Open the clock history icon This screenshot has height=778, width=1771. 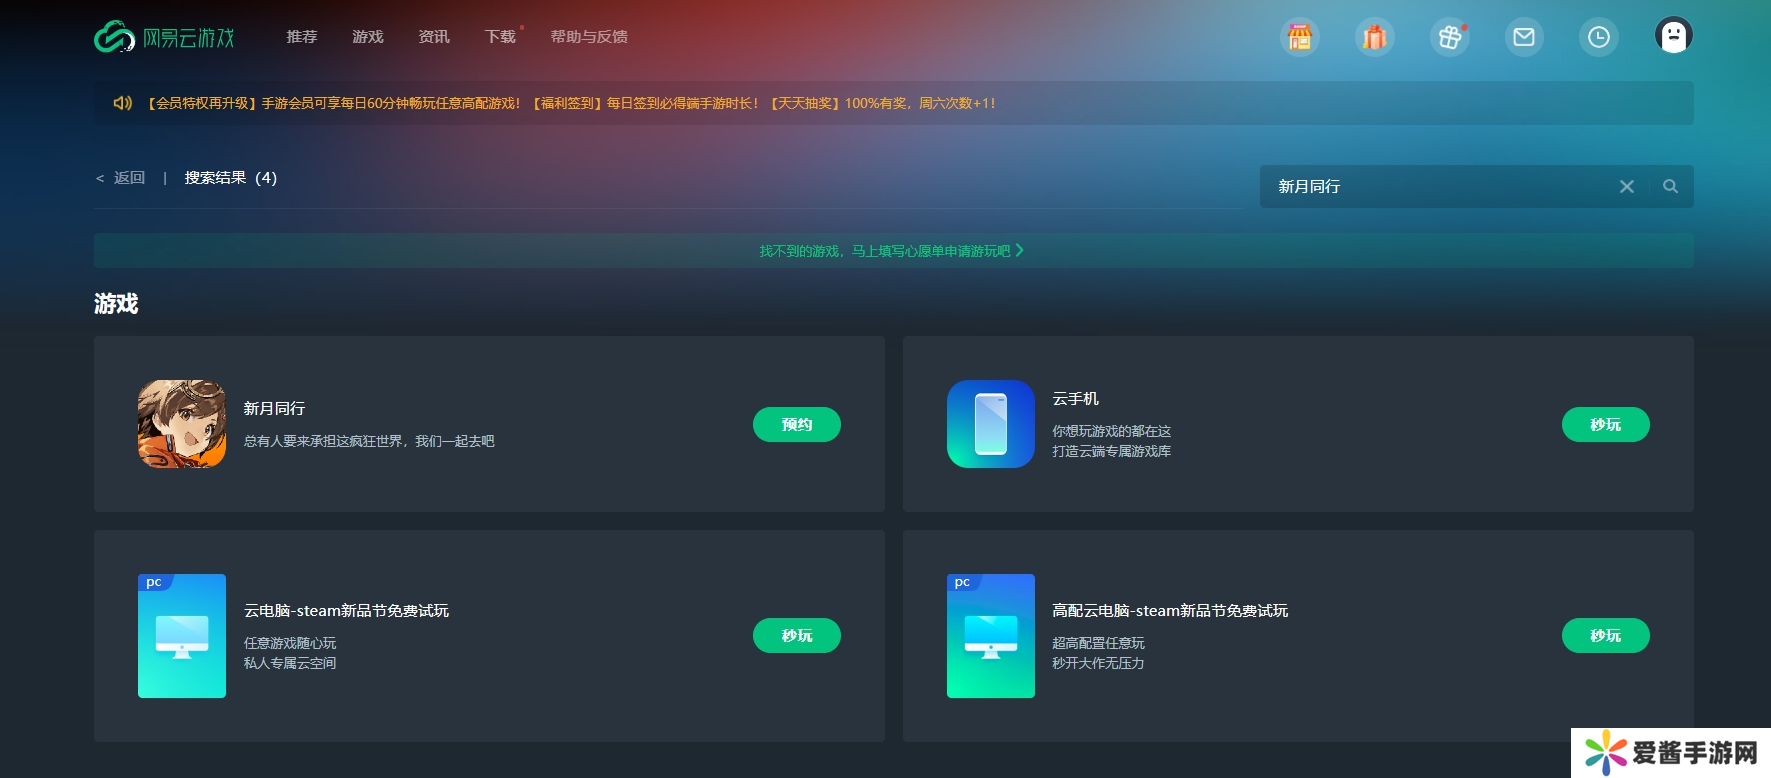point(1598,37)
